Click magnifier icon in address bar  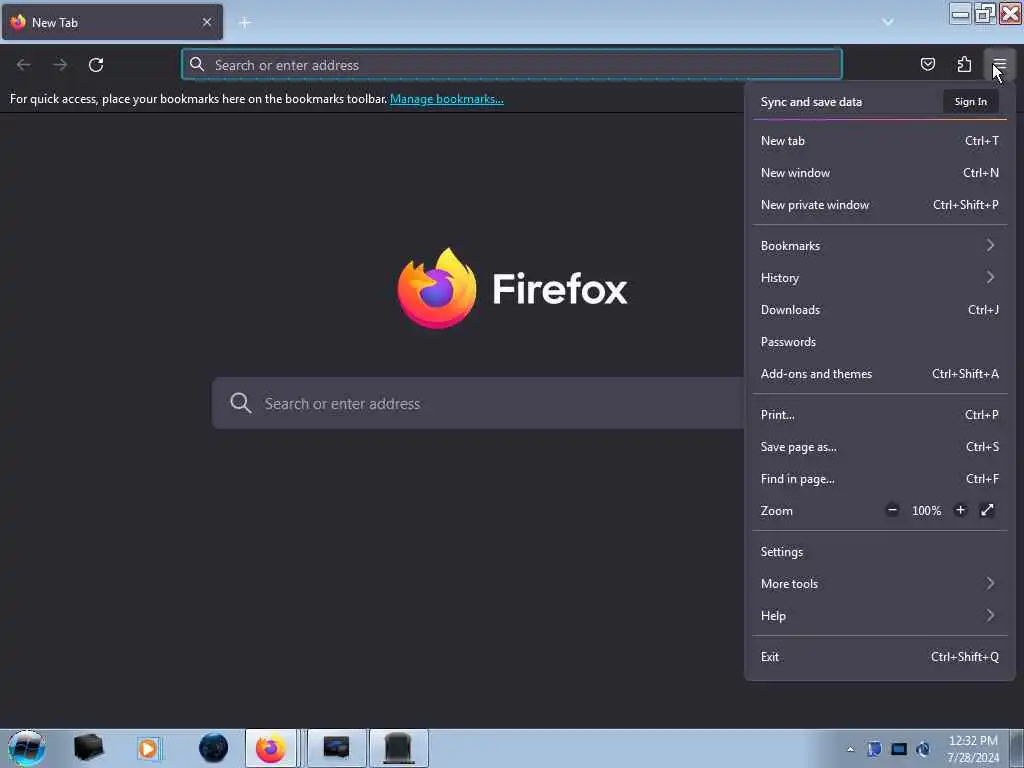click(x=197, y=64)
